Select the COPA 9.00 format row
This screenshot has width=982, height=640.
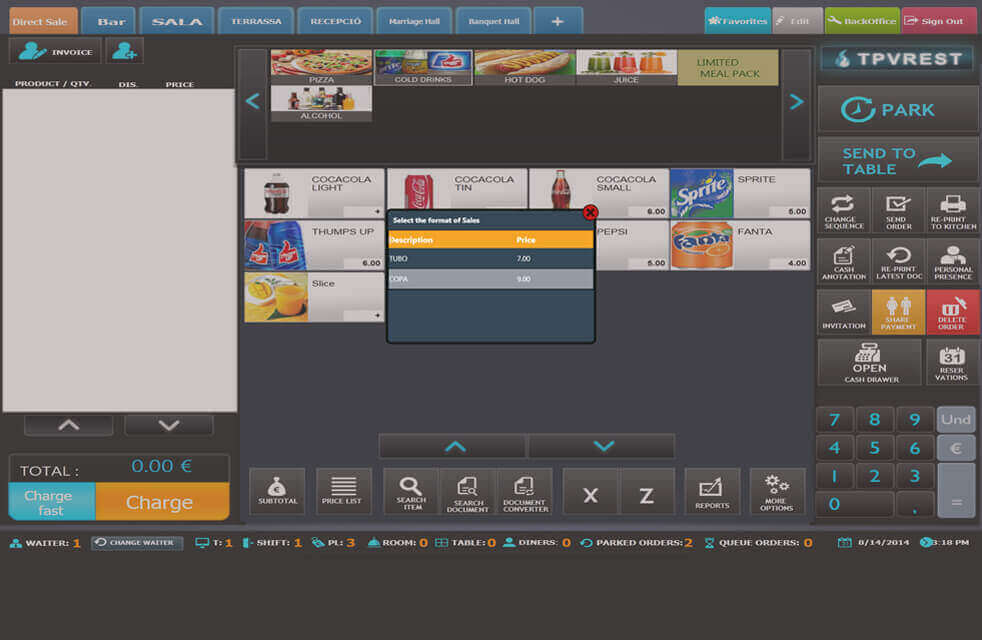click(x=490, y=279)
